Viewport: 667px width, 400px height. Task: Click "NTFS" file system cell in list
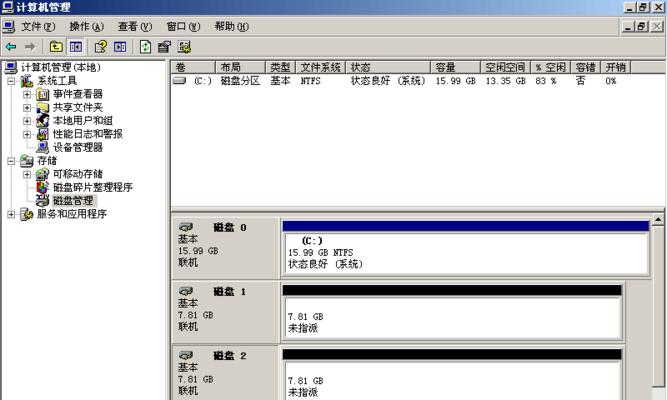pos(311,81)
